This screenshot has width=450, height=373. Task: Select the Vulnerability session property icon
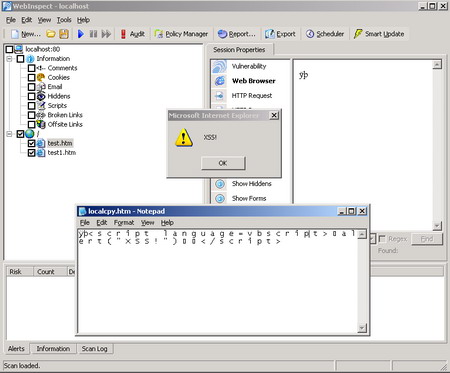pyautogui.click(x=220, y=66)
